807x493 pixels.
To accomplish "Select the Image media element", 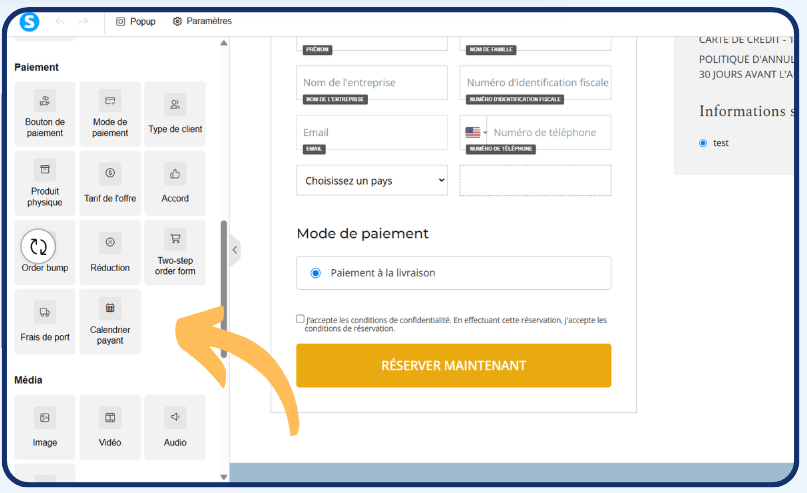I will point(45,427).
